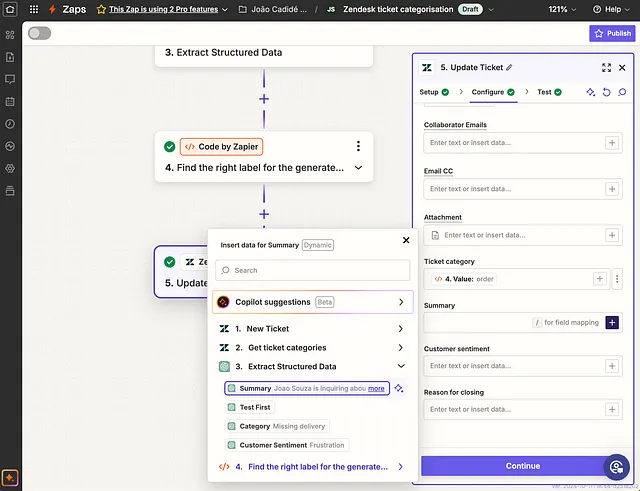Switch to the Test tab
Image resolution: width=640 pixels, height=491 pixels.
pos(549,92)
